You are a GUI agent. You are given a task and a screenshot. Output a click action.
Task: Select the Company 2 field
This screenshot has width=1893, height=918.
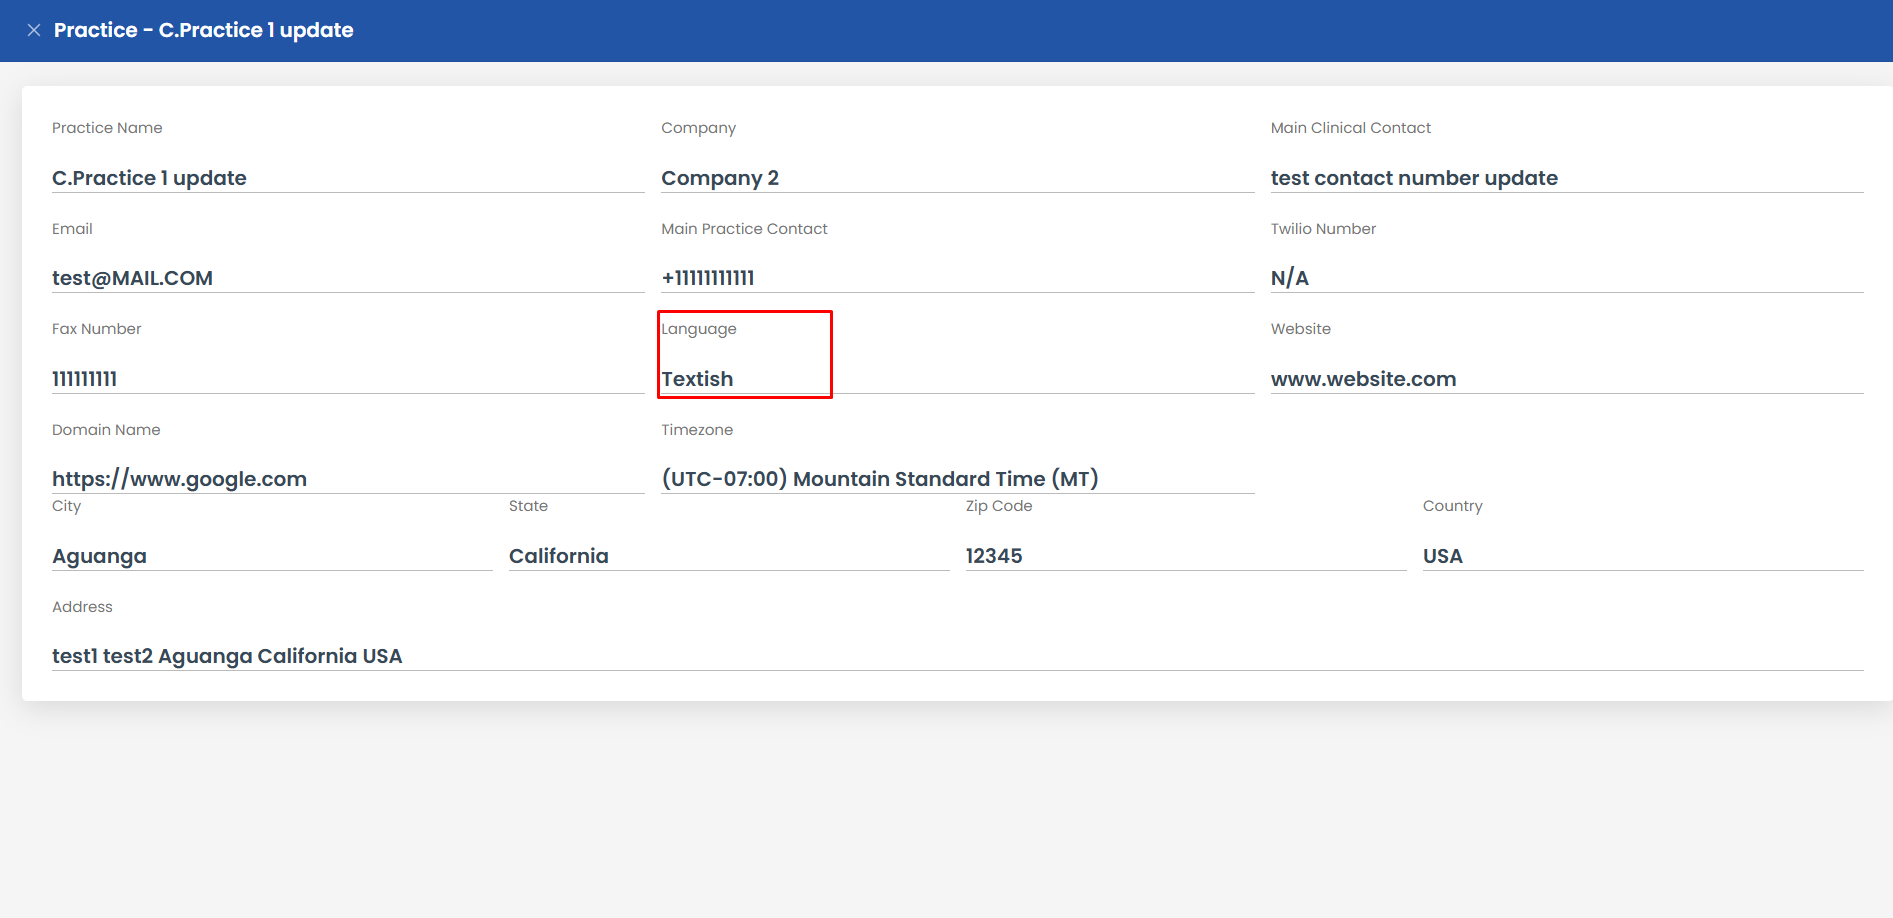pyautogui.click(x=719, y=178)
